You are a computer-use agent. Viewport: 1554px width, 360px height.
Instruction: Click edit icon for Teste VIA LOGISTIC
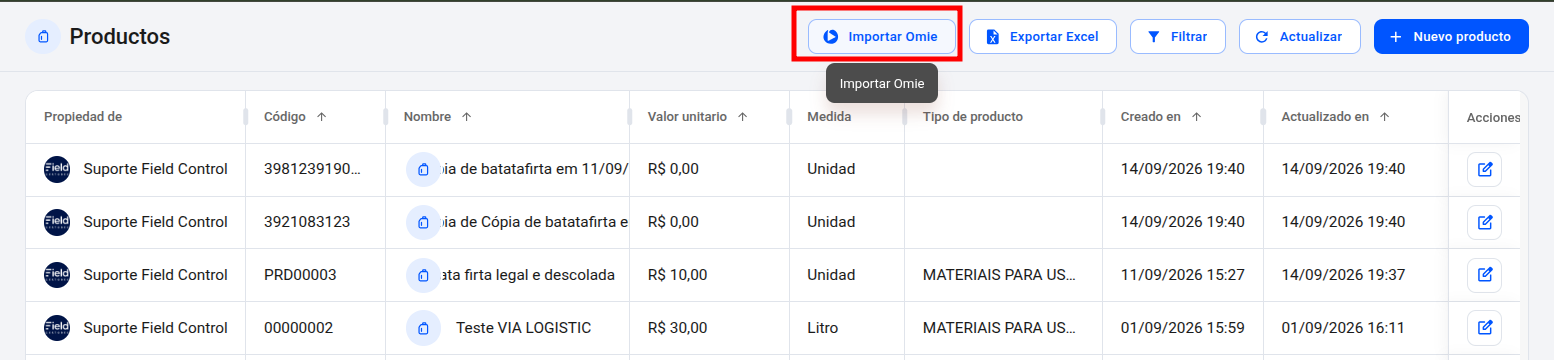pyautogui.click(x=1484, y=328)
